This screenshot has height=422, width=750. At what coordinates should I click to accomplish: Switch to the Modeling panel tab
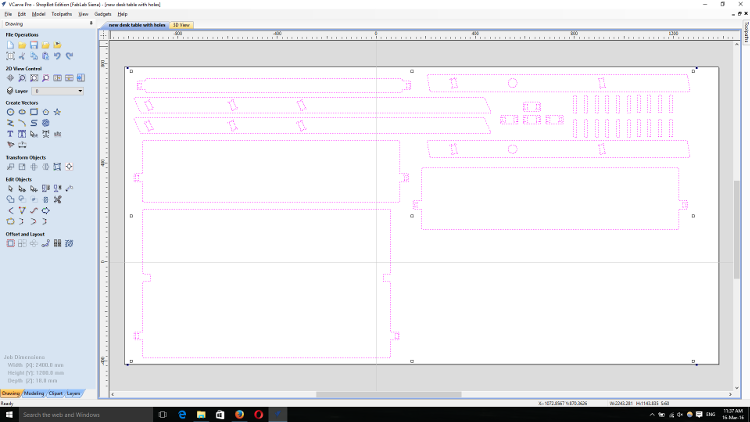34,393
